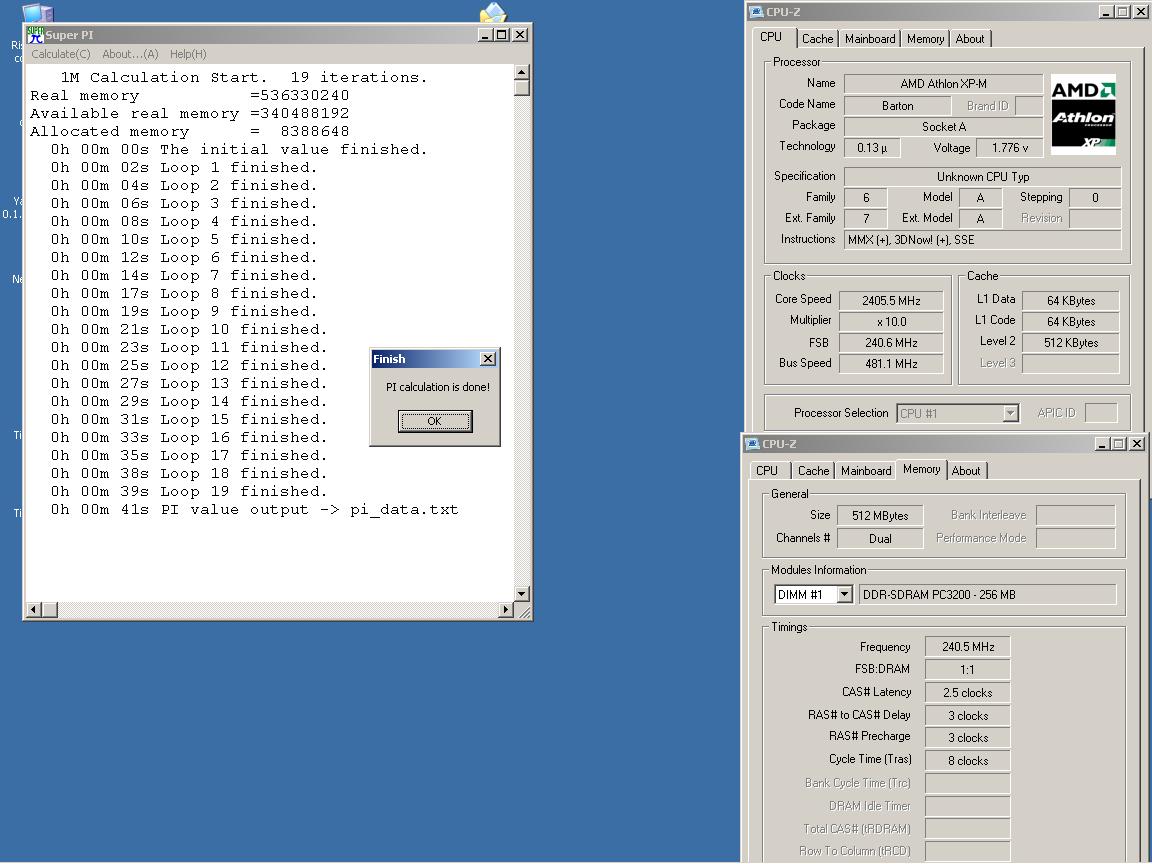Click the Package field Socket A
1152x864 pixels.
tap(943, 127)
